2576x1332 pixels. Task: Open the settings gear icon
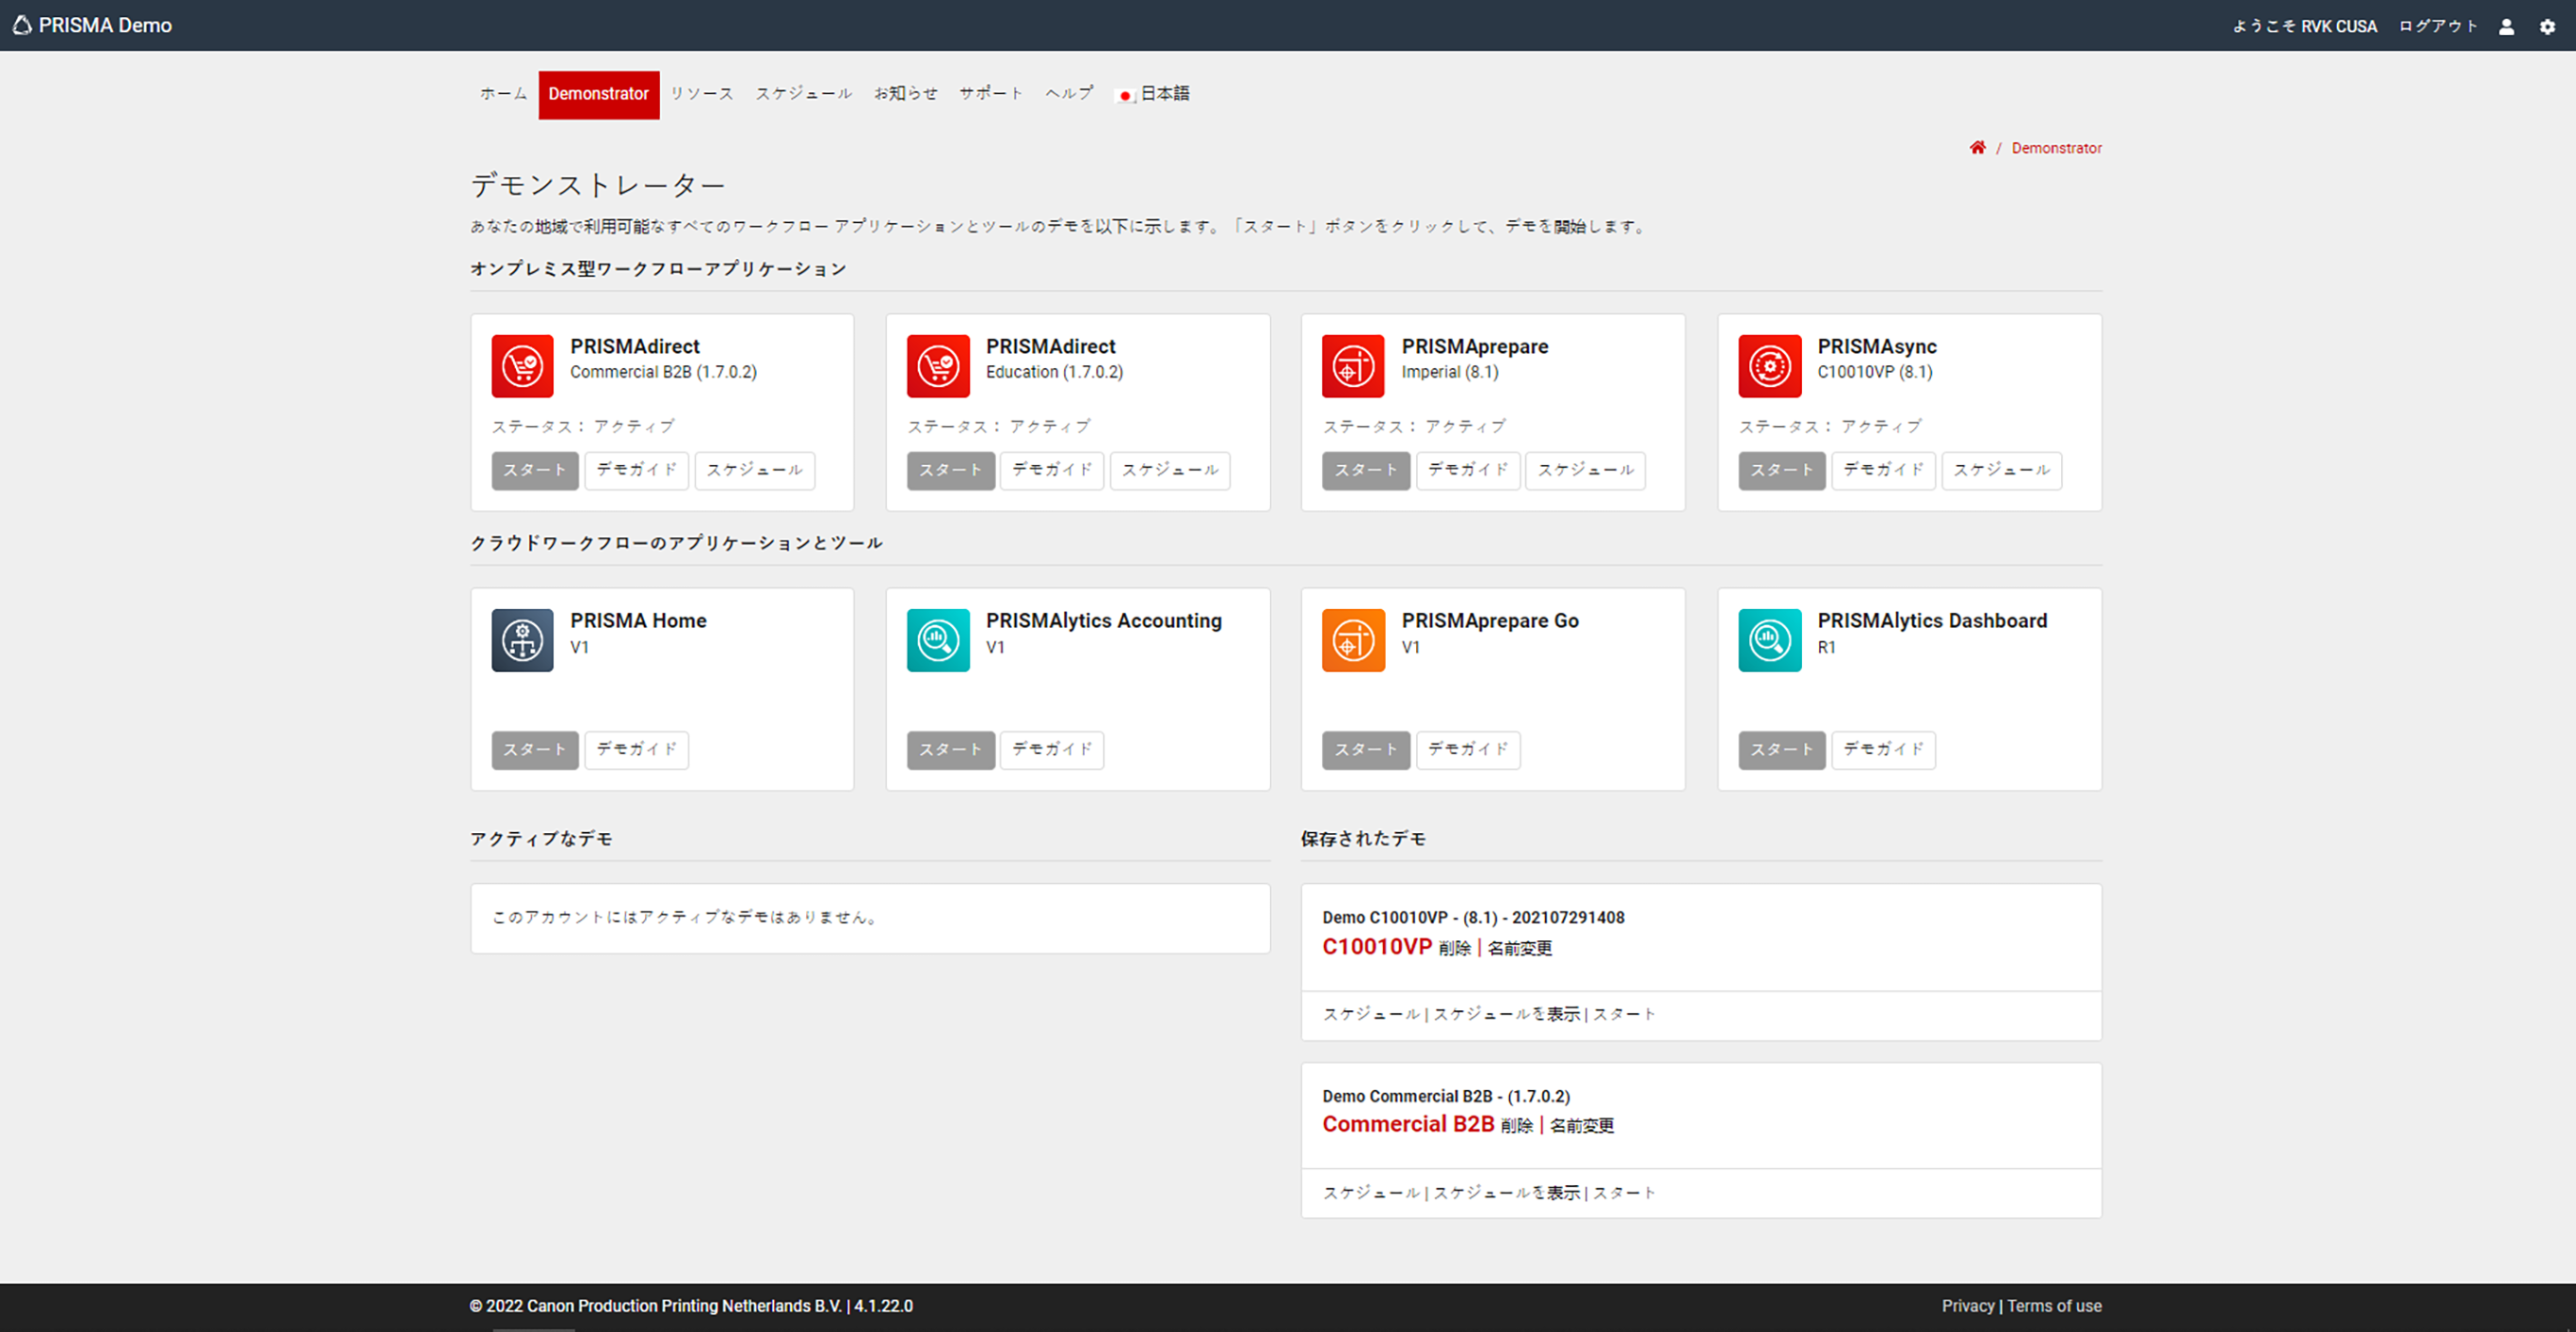(x=2548, y=27)
